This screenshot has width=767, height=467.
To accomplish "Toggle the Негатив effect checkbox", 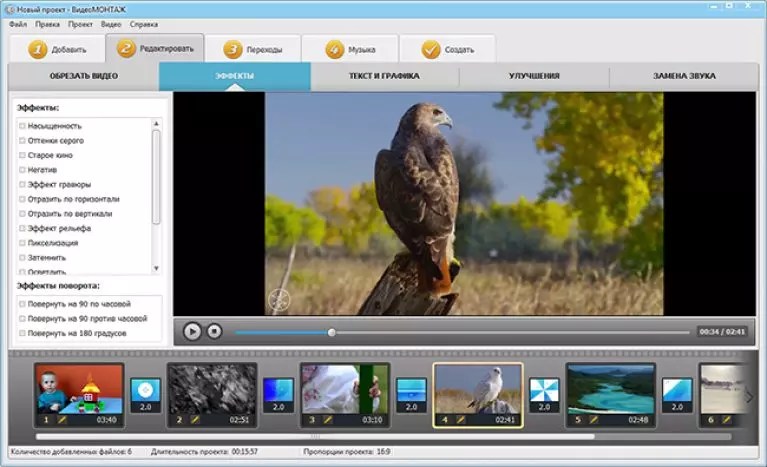I will (22, 170).
